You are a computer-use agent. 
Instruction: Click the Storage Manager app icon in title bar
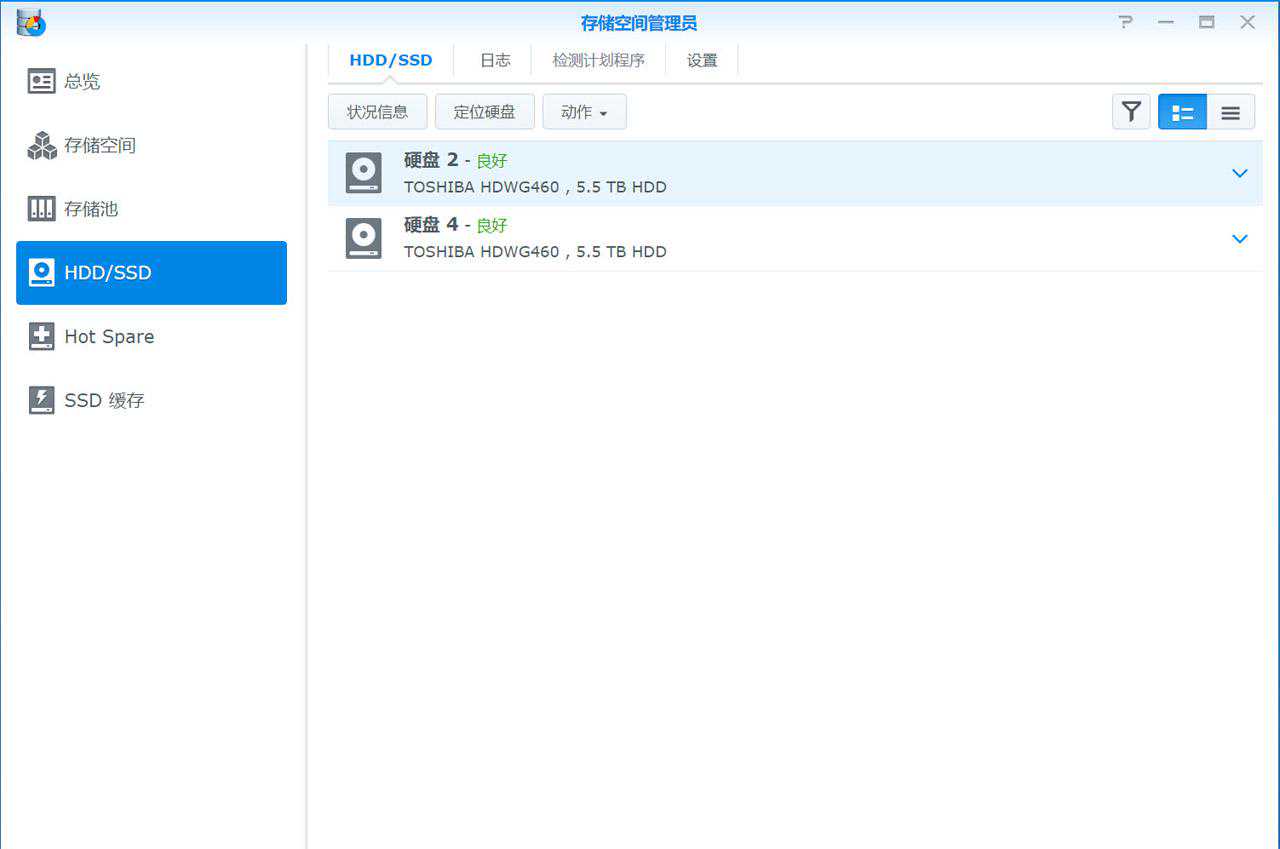tap(31, 22)
